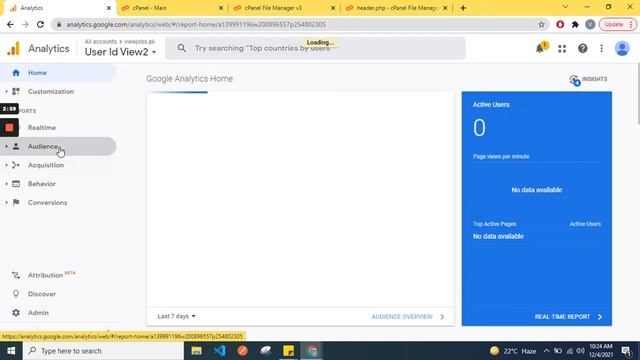Image resolution: width=640 pixels, height=360 pixels.
Task: Expand the Behavior section arrow
Action: coord(7,184)
